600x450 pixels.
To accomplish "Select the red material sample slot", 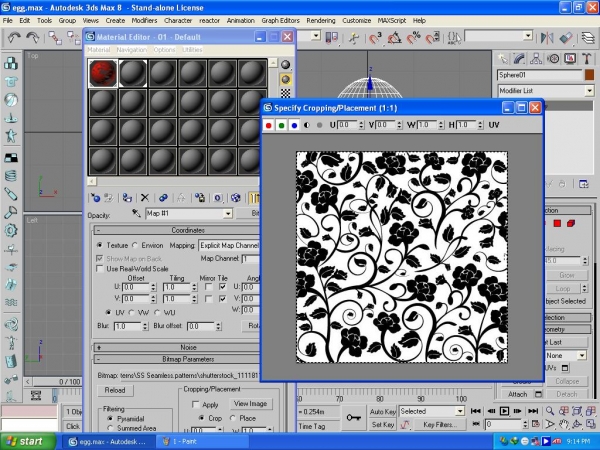I will pyautogui.click(x=103, y=73).
